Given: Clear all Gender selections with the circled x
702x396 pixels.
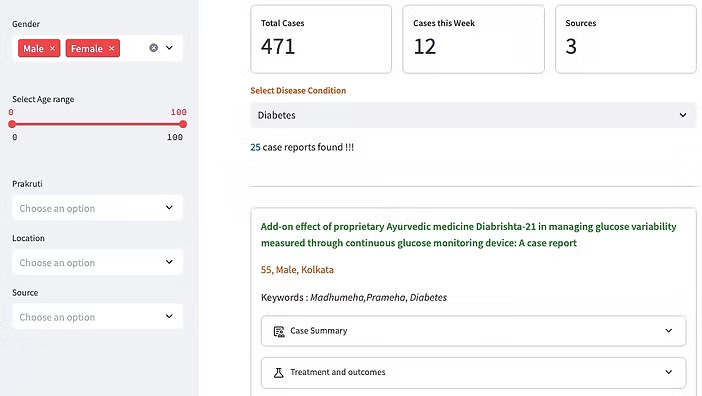Looking at the screenshot, I should click(154, 48).
